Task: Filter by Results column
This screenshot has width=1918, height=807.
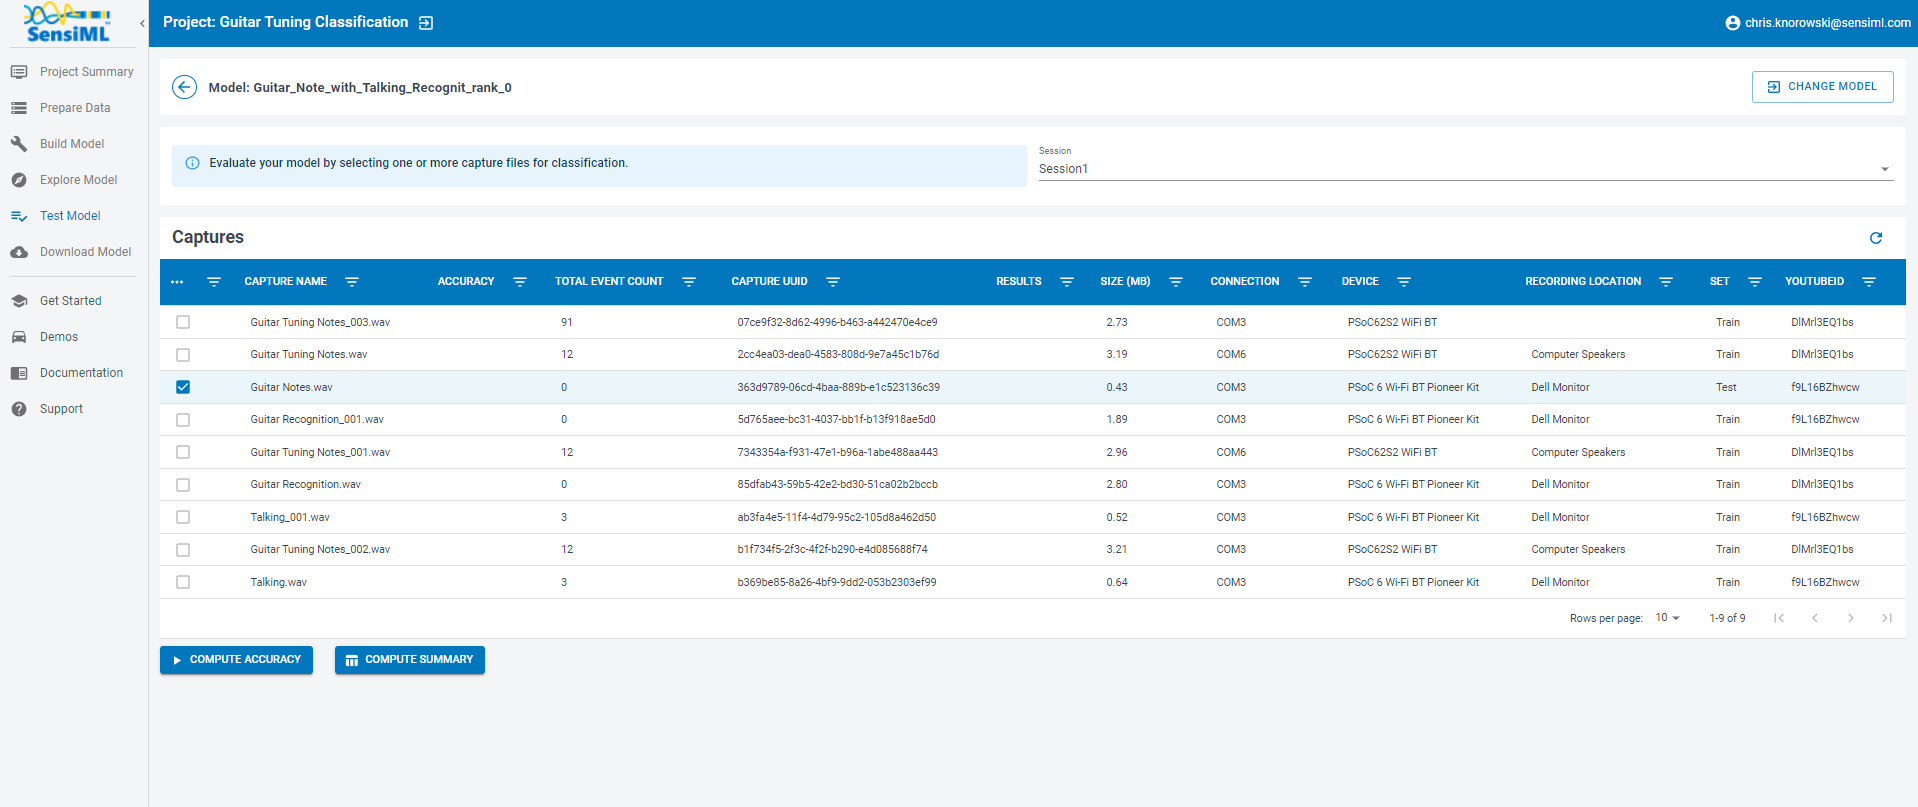Action: (1067, 282)
